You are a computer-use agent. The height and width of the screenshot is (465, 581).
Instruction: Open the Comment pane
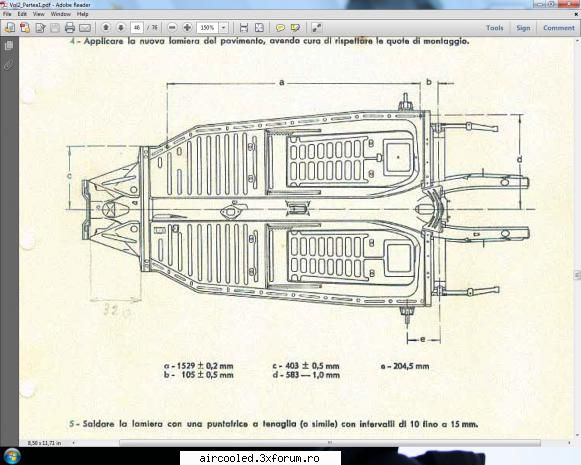pos(559,28)
